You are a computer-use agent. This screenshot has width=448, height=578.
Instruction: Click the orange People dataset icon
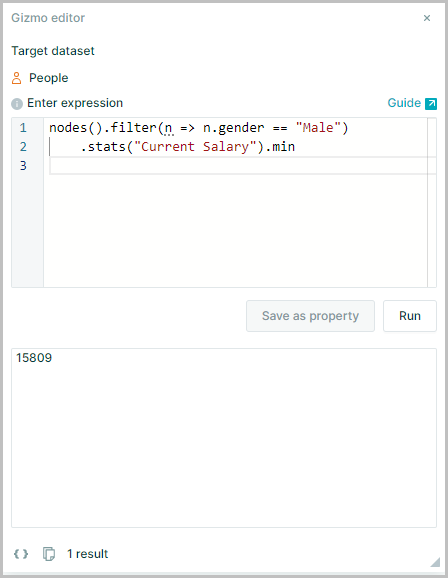17,78
